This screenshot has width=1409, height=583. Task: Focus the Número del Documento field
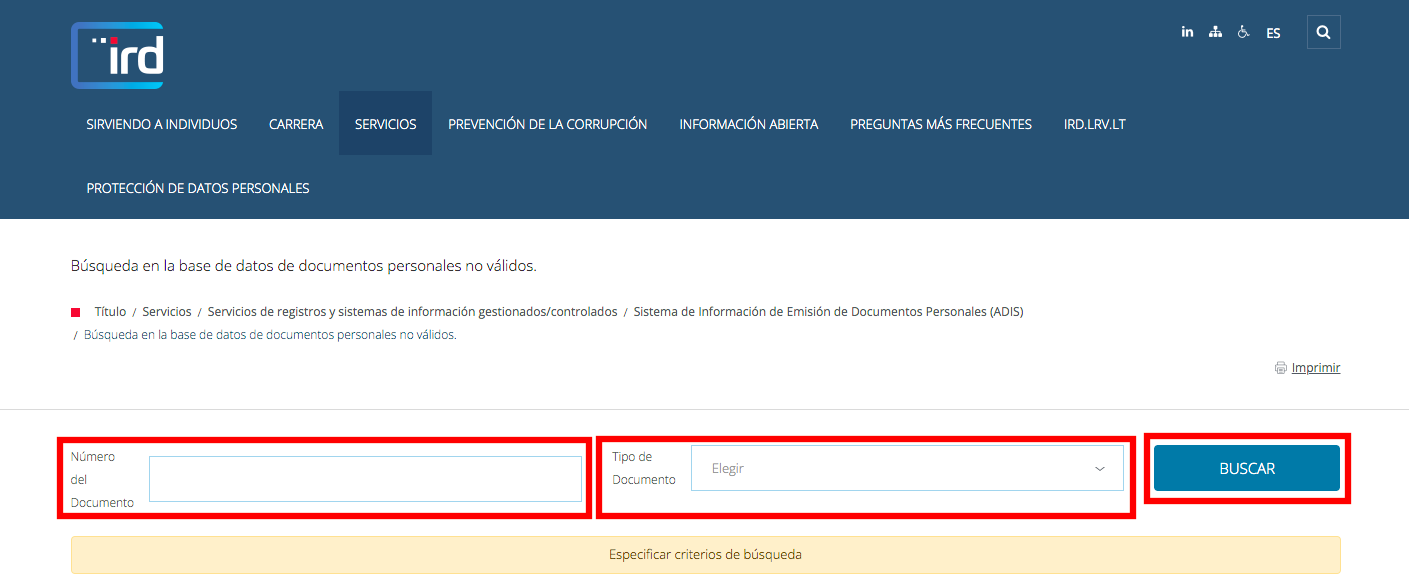click(365, 479)
